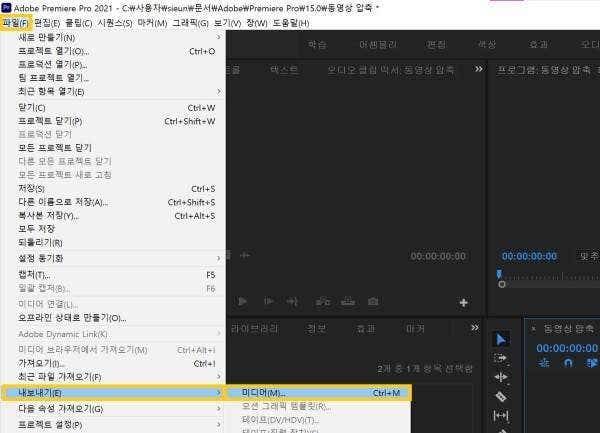Viewport: 600px width, 433px height.
Task: Select the Ripple Edit tool
Action: [501, 378]
